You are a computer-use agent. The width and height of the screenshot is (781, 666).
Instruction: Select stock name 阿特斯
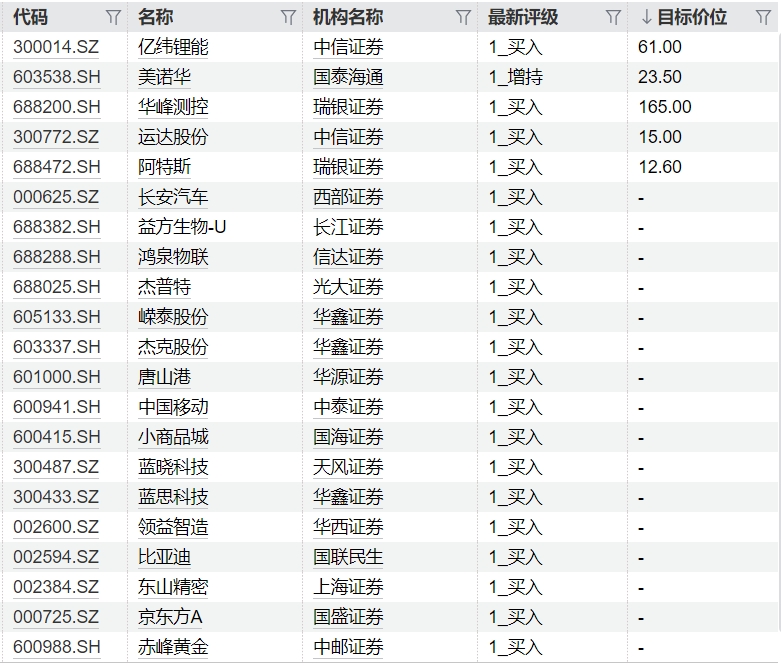coord(165,167)
